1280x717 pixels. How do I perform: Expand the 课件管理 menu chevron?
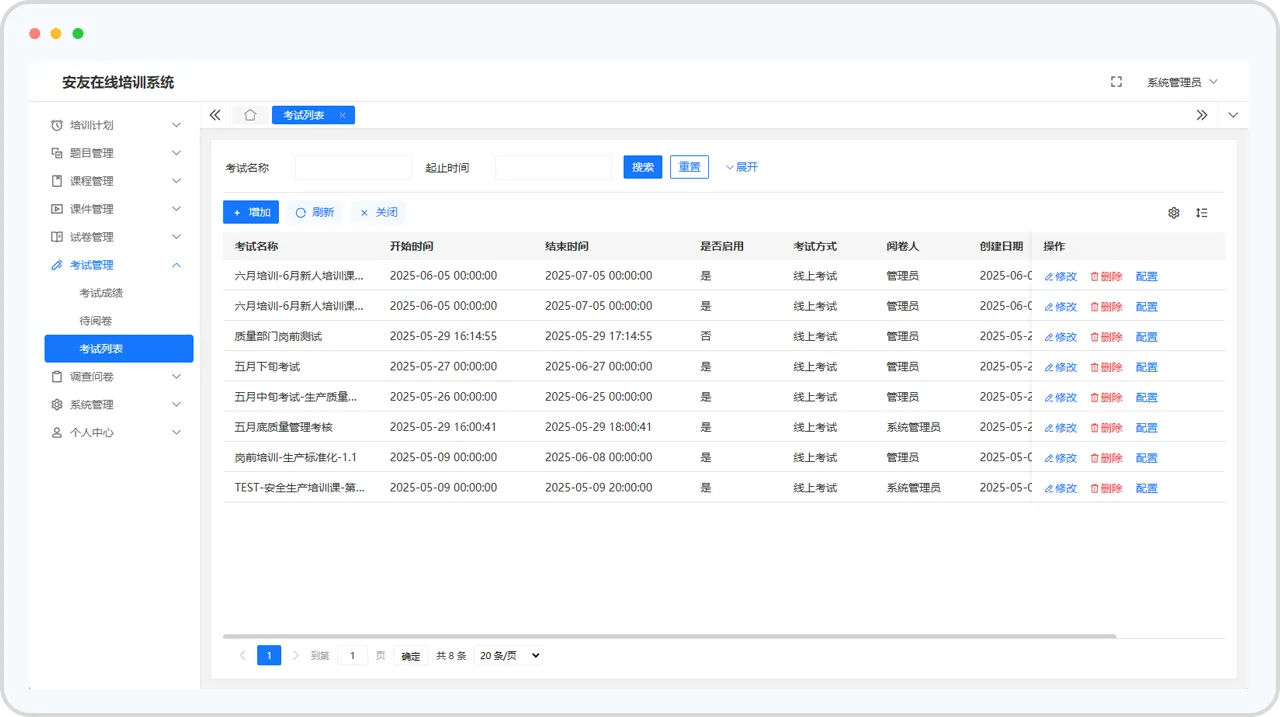[x=177, y=209]
